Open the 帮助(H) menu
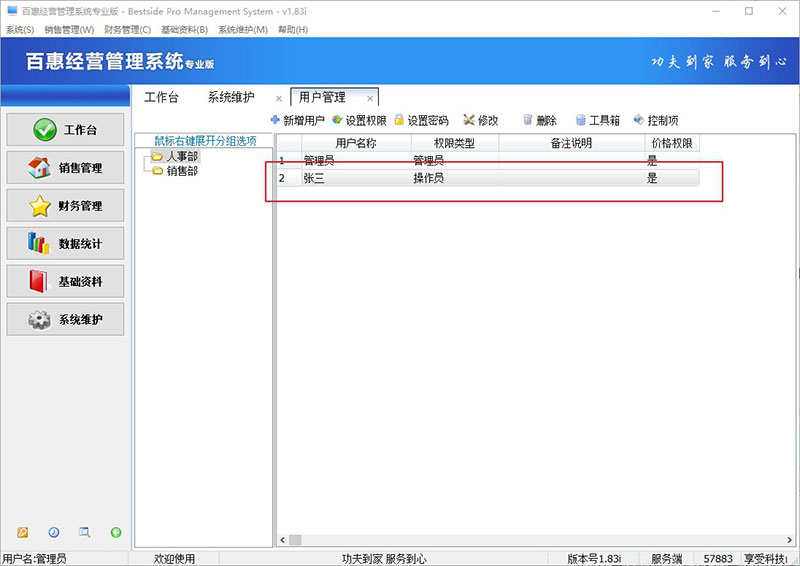 [293, 30]
